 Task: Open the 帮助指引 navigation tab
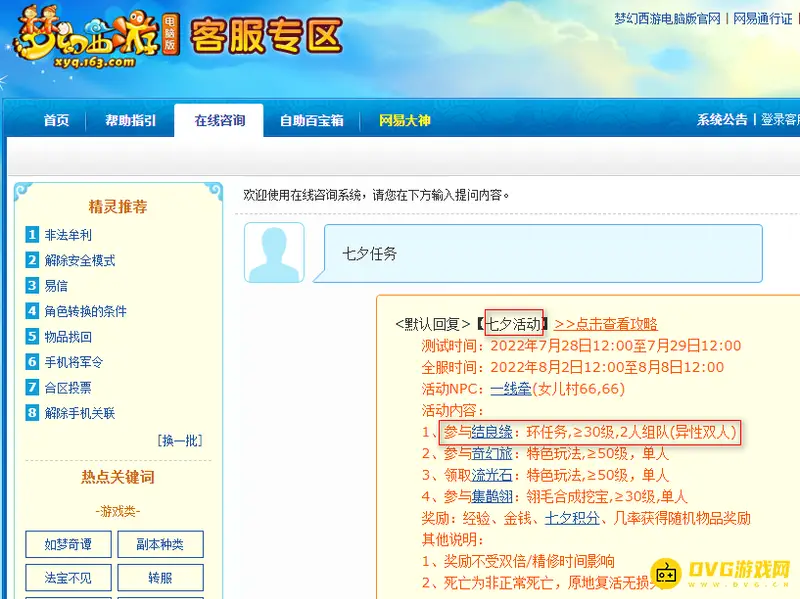tap(131, 120)
